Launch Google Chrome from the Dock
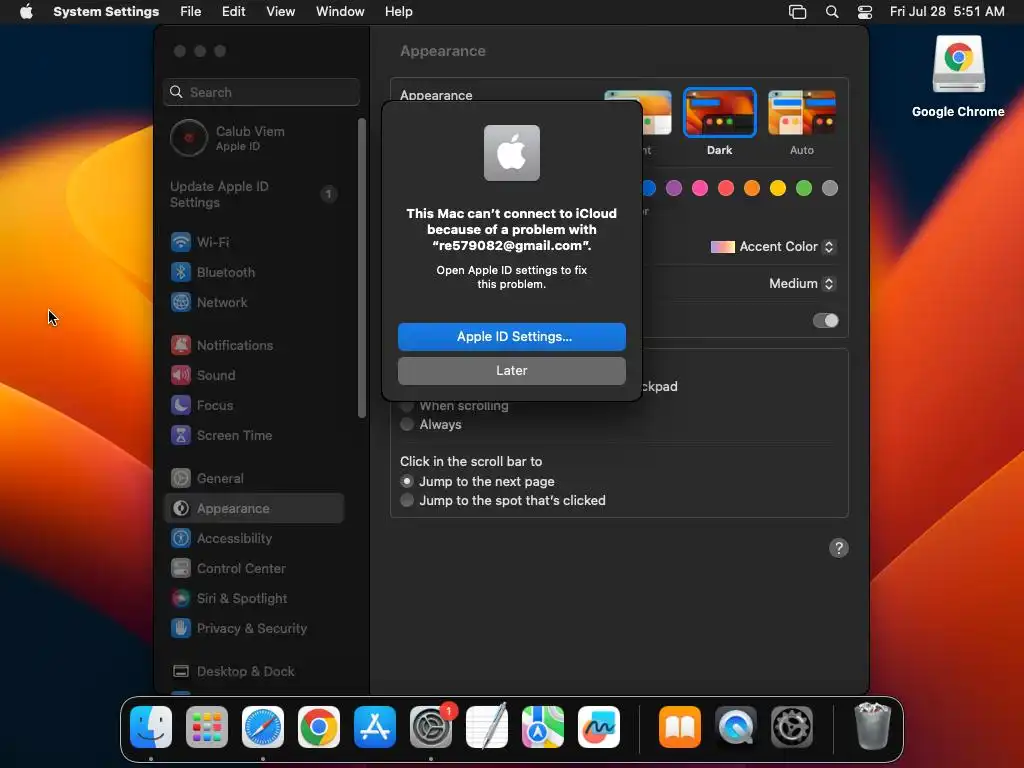This screenshot has height=768, width=1024. click(x=319, y=727)
